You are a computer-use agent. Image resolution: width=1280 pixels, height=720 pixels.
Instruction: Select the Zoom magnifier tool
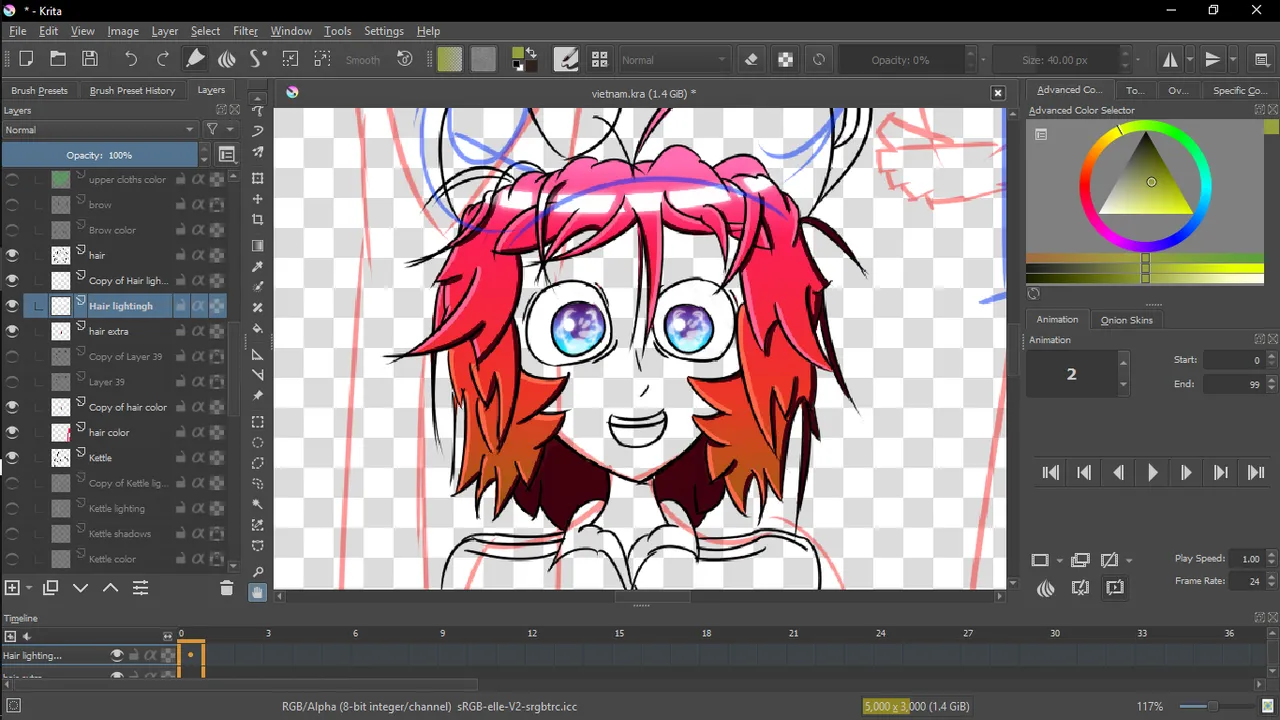coord(258,572)
